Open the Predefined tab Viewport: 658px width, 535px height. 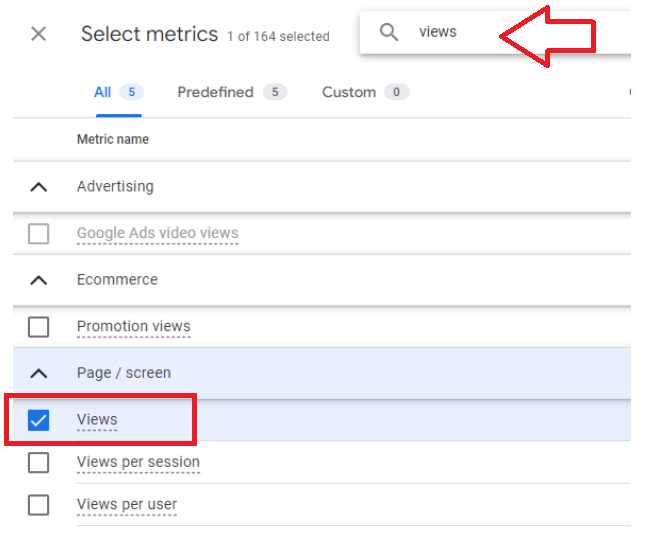[x=232, y=92]
